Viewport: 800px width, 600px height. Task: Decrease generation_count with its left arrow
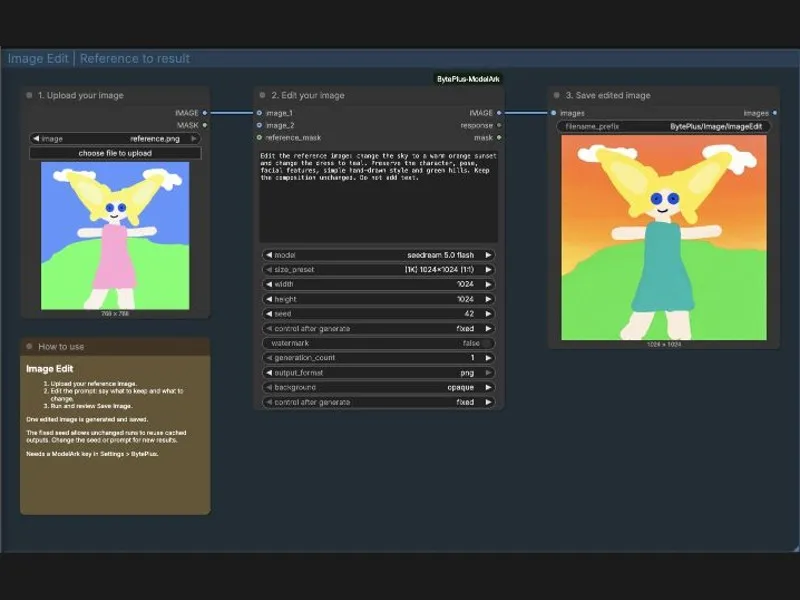point(269,358)
